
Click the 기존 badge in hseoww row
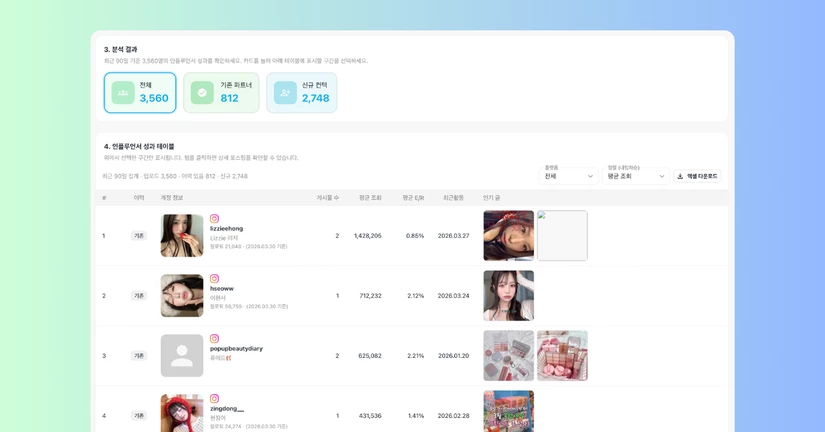pyautogui.click(x=139, y=296)
